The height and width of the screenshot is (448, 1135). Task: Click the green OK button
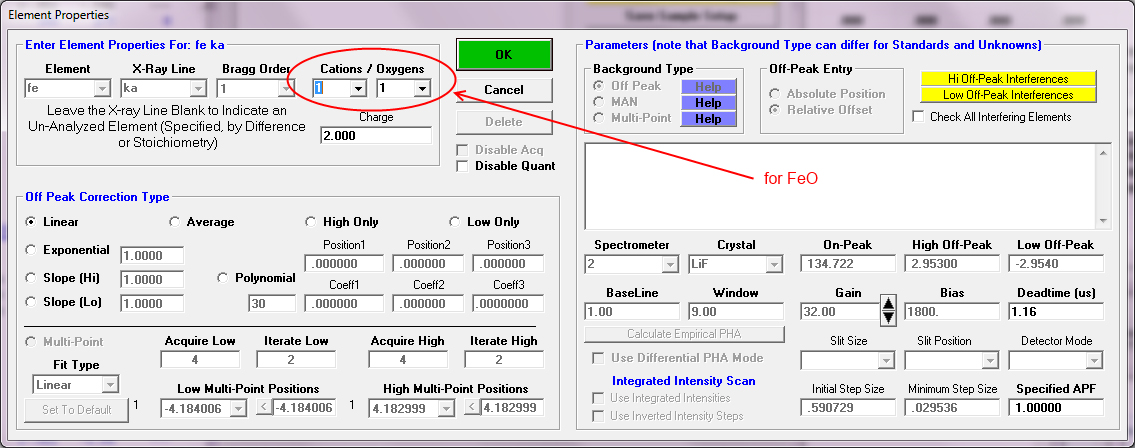(x=504, y=54)
